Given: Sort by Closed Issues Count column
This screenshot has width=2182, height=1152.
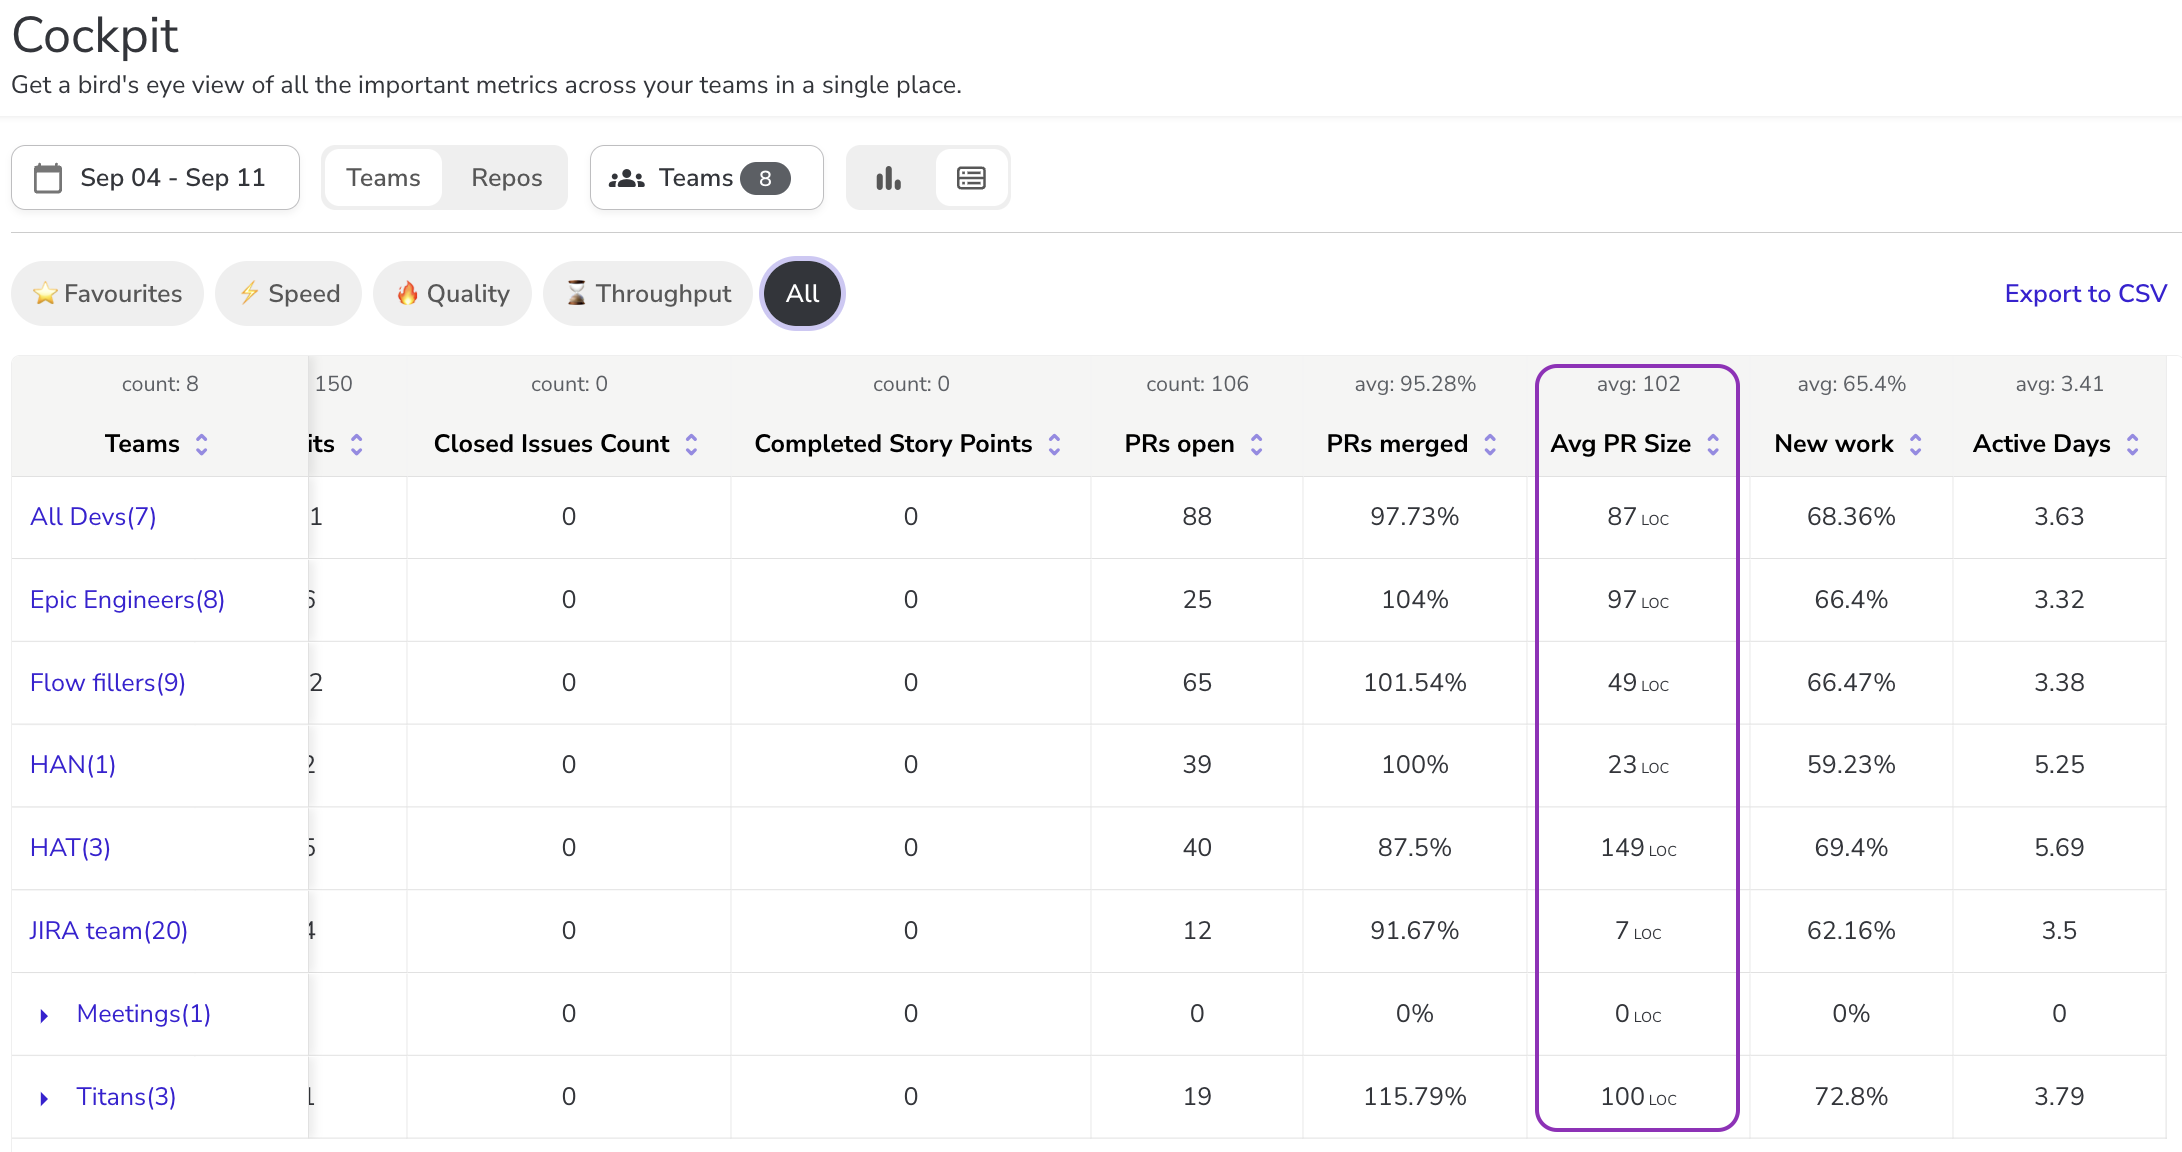Looking at the screenshot, I should pos(691,444).
